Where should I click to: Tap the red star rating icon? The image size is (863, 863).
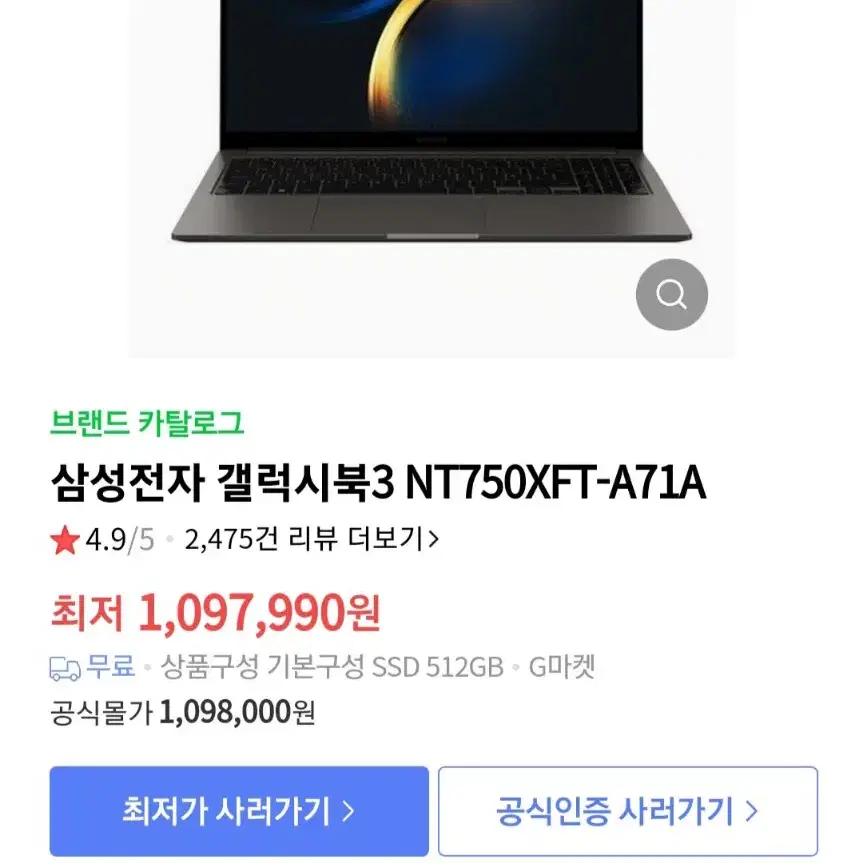[65, 540]
